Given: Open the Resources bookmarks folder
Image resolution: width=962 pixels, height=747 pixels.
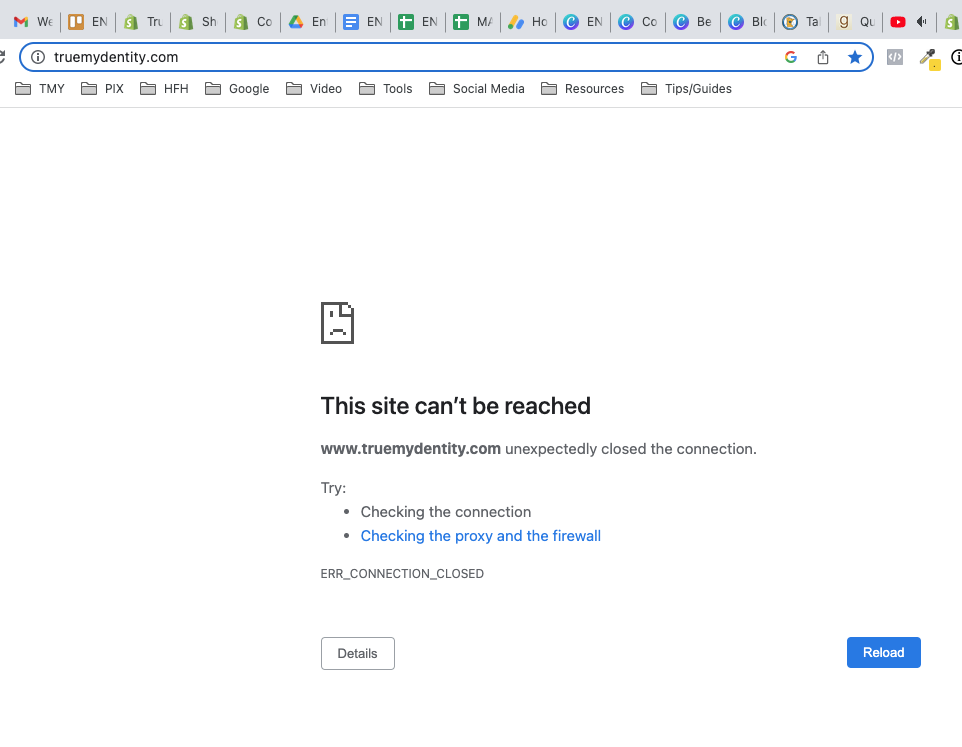Looking at the screenshot, I should (x=582, y=89).
